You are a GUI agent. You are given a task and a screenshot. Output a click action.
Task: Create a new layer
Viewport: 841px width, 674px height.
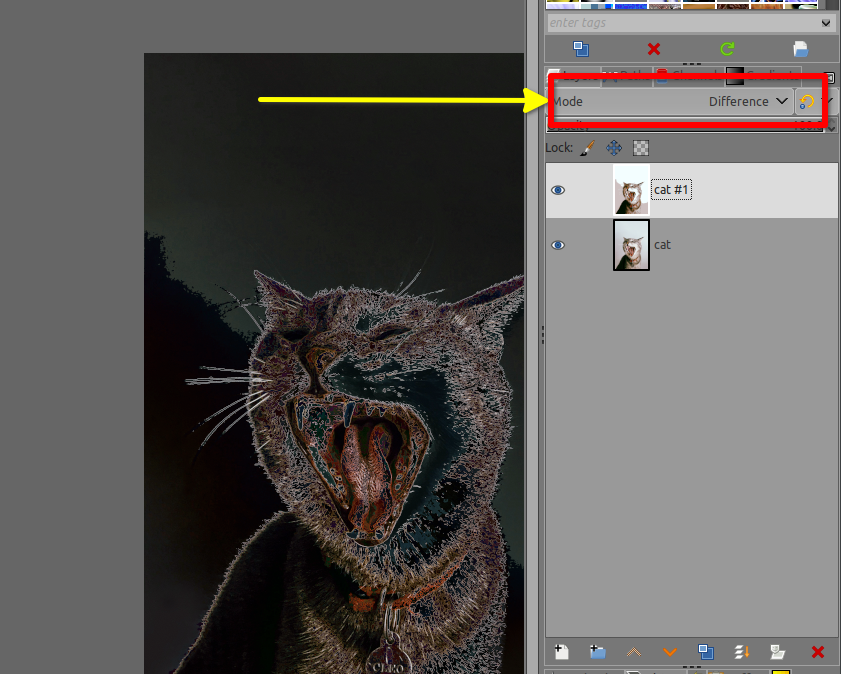pos(562,651)
